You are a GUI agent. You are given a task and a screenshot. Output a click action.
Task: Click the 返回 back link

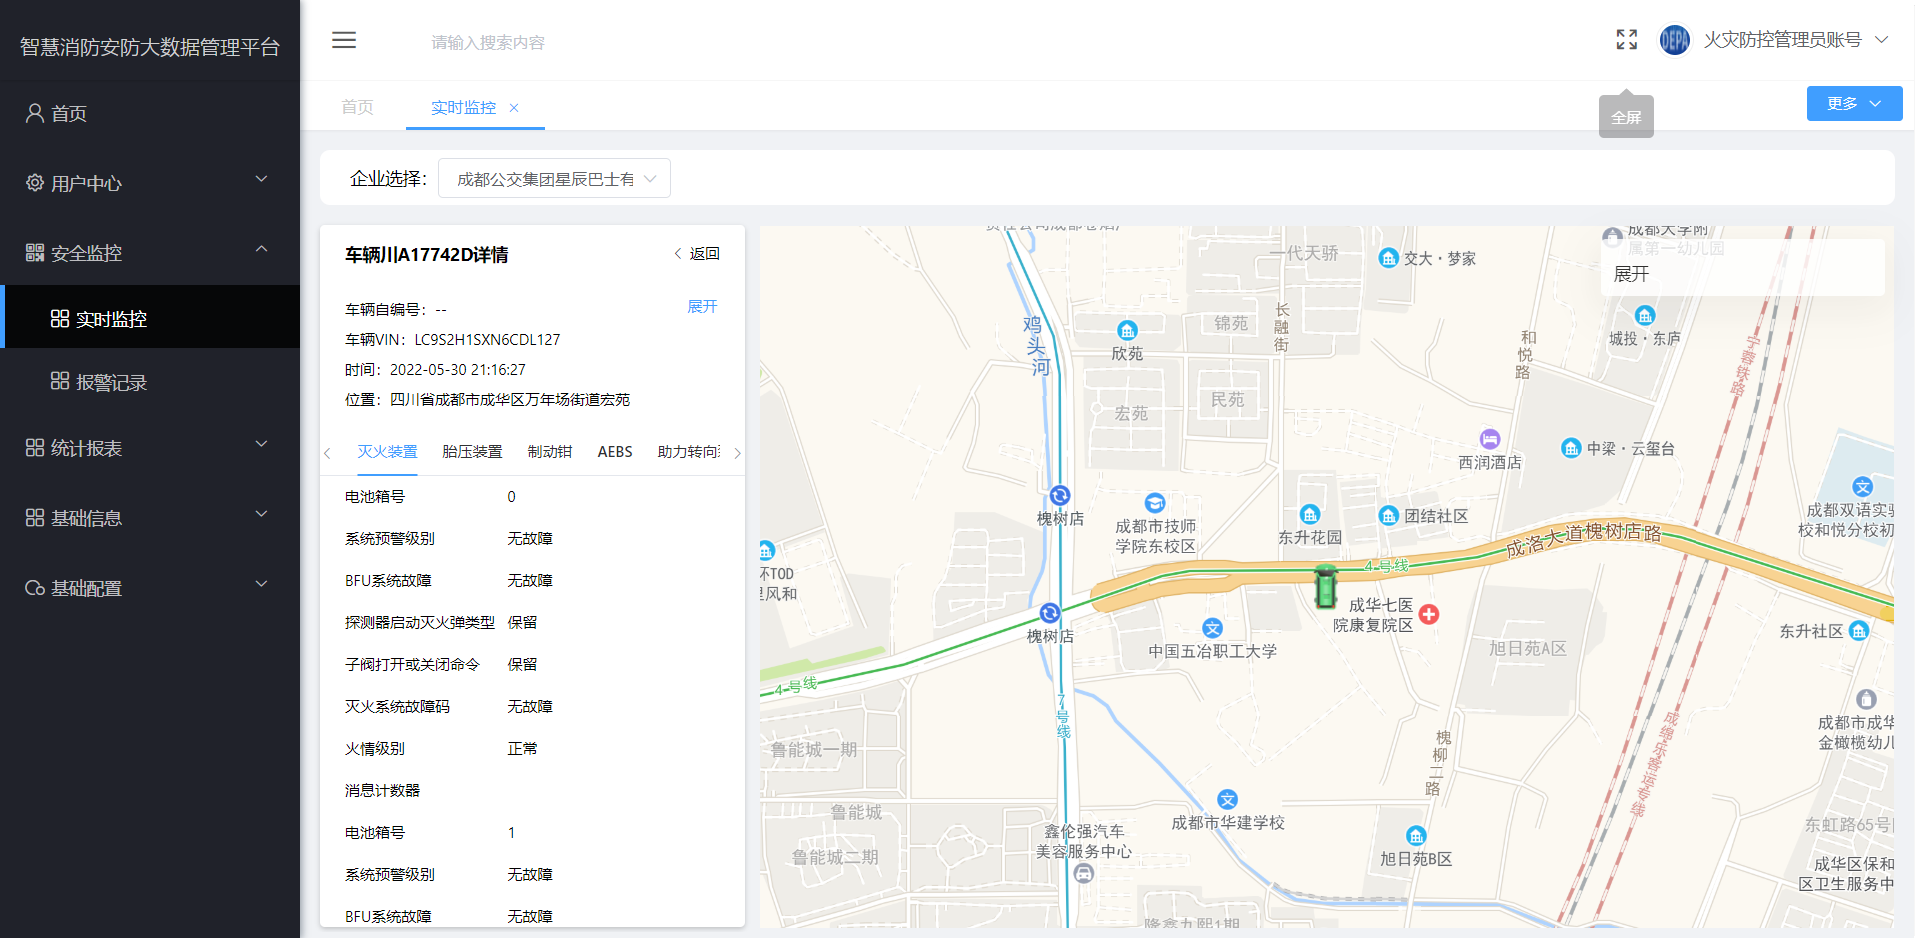click(698, 254)
